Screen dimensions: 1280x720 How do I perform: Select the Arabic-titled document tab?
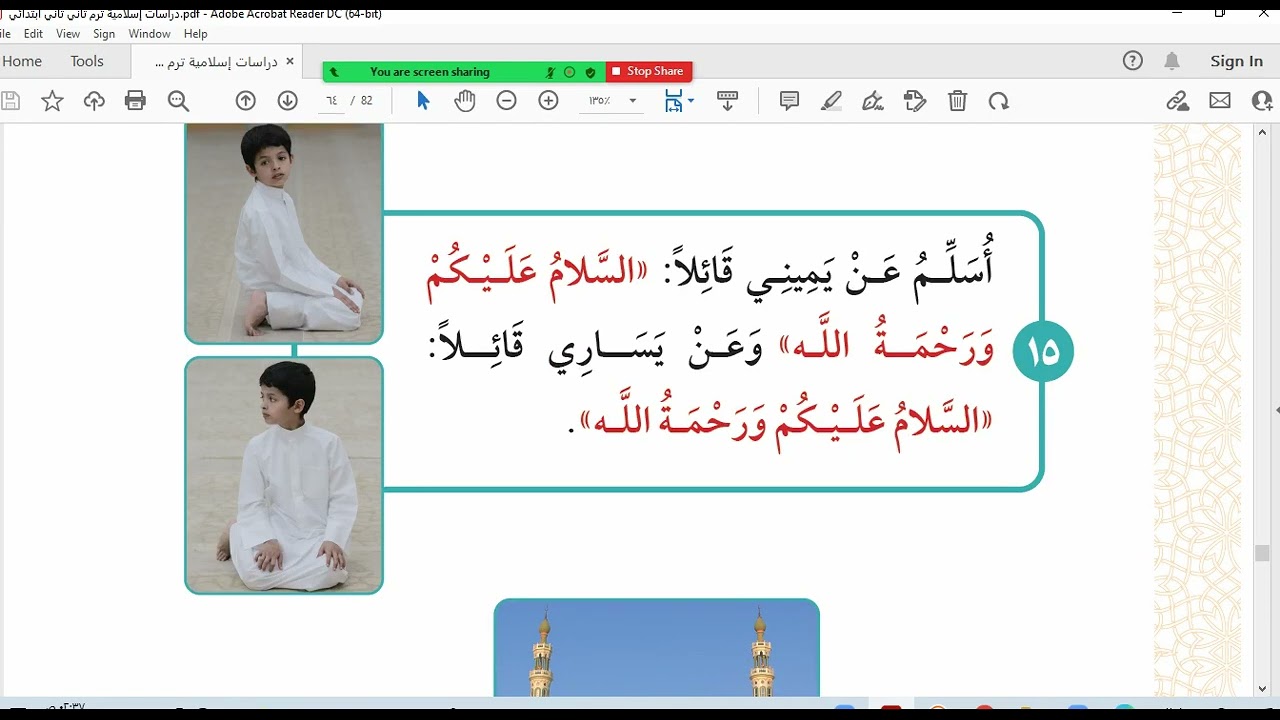(x=215, y=62)
